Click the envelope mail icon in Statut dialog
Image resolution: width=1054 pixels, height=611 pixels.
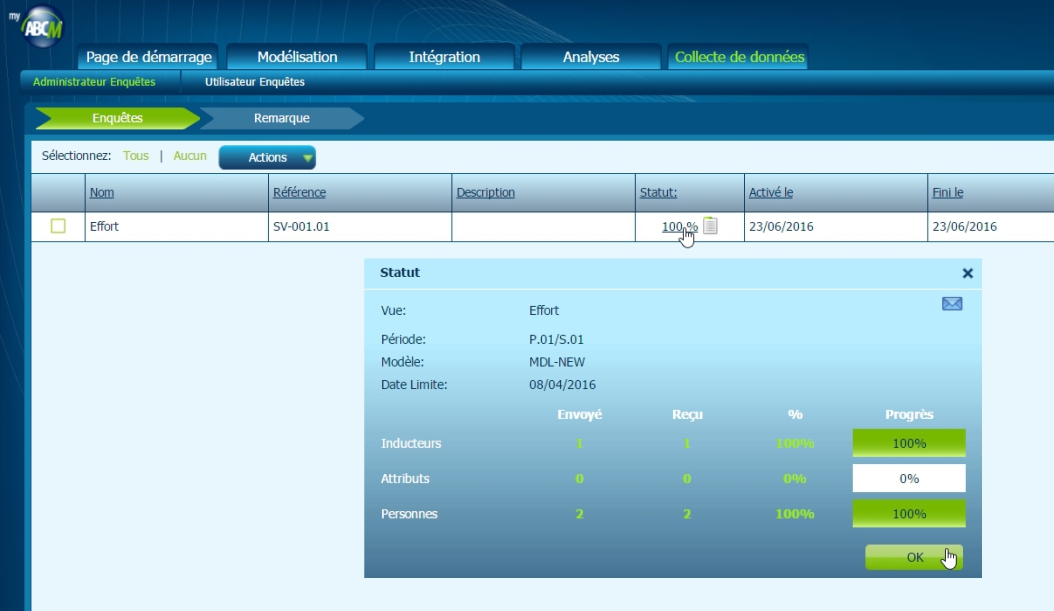click(x=952, y=304)
